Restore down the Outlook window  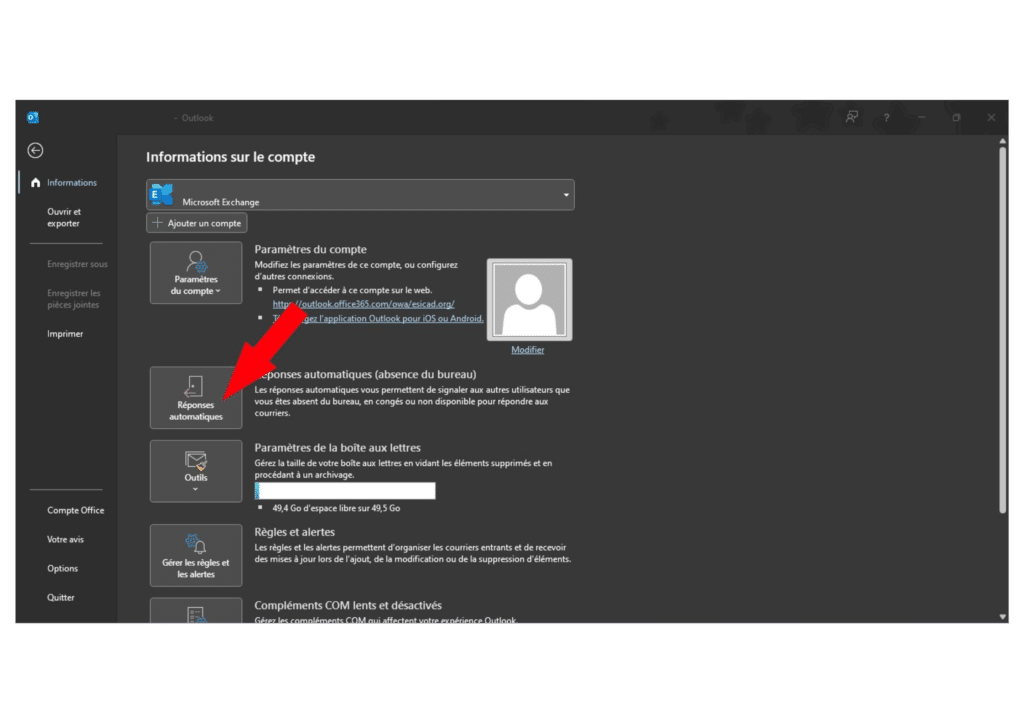[956, 118]
